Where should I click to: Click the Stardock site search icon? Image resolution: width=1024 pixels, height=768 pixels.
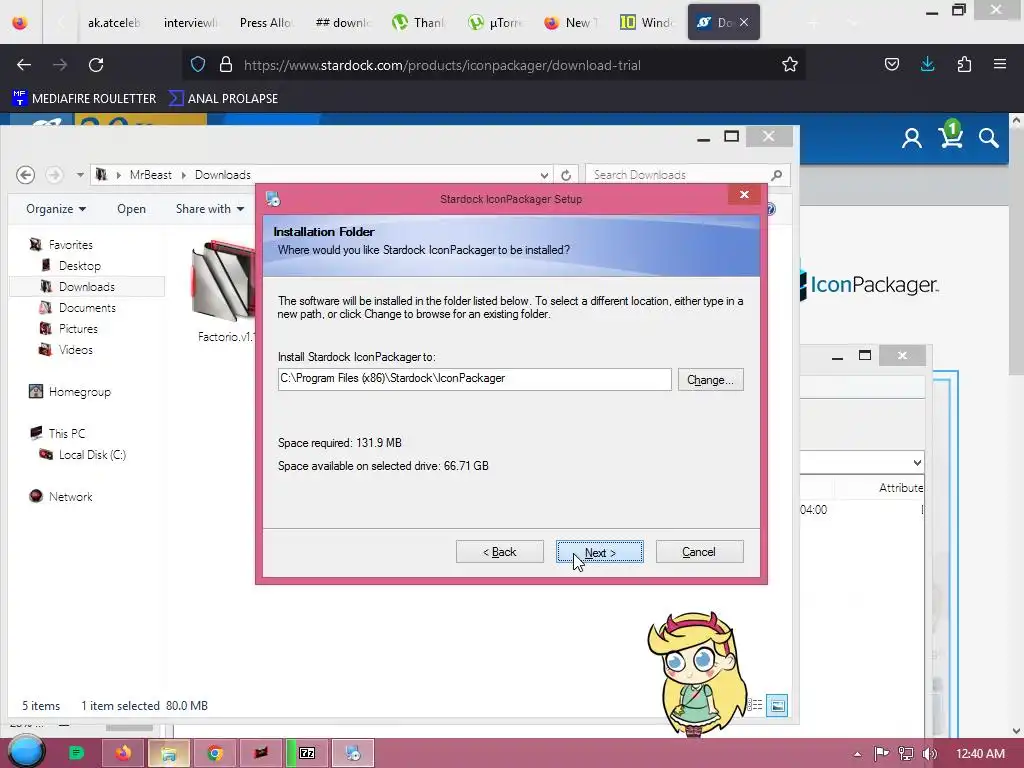click(989, 138)
